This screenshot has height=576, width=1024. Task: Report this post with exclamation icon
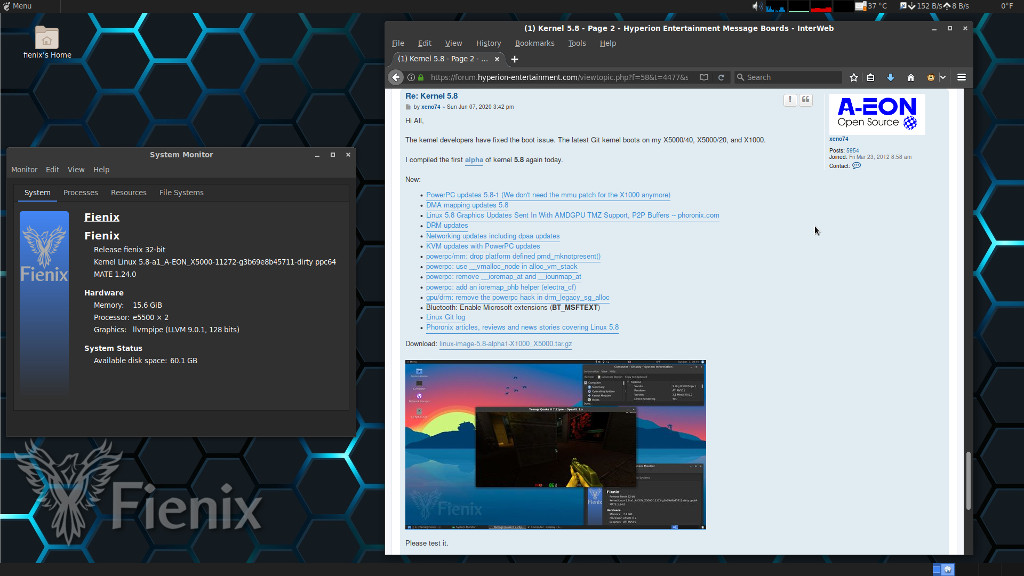click(x=790, y=99)
